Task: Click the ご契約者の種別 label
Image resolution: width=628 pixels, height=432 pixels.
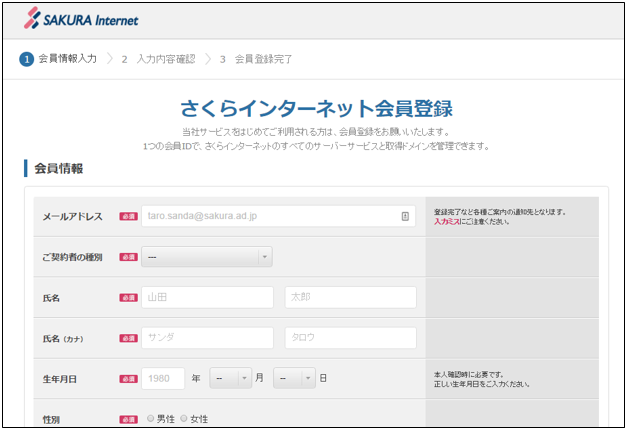Action: click(x=72, y=257)
